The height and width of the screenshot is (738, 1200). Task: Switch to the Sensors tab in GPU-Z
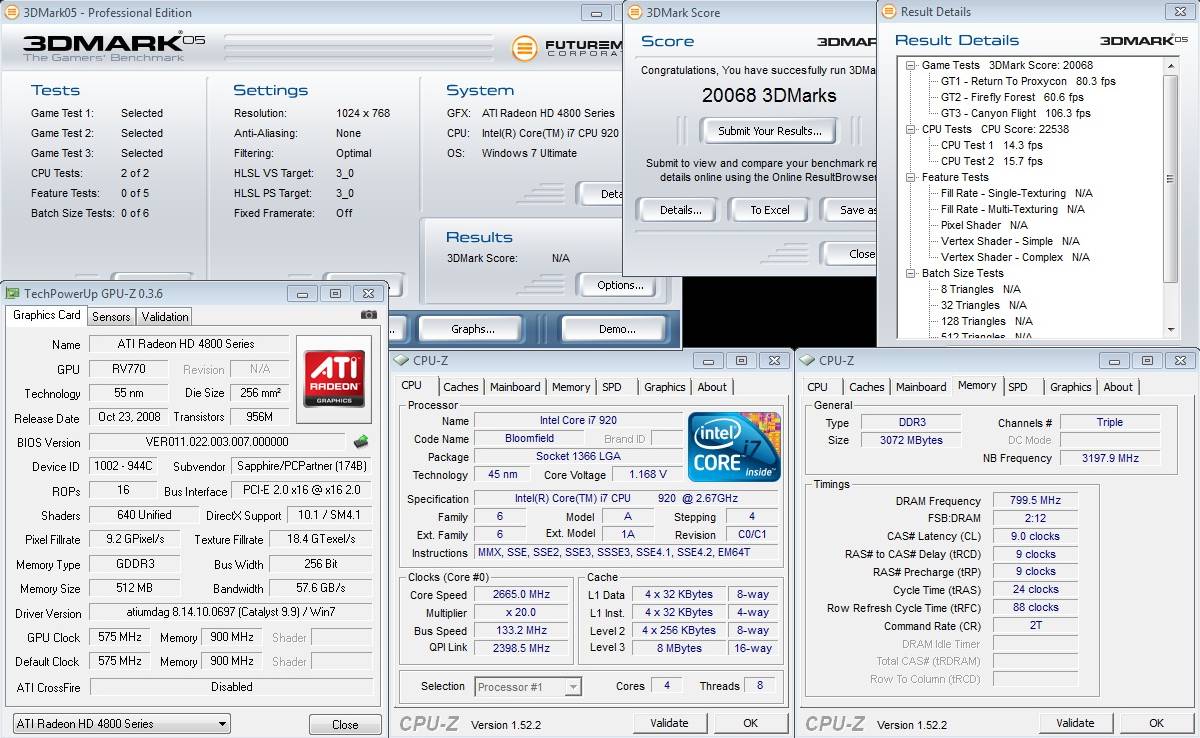point(111,316)
